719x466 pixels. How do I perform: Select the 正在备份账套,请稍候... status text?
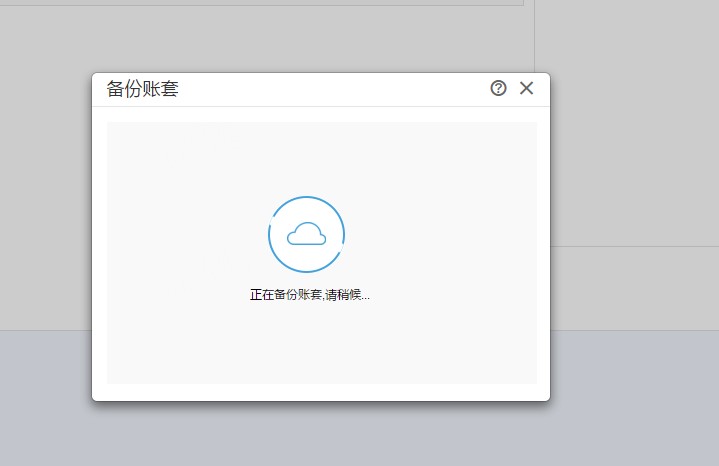click(310, 294)
